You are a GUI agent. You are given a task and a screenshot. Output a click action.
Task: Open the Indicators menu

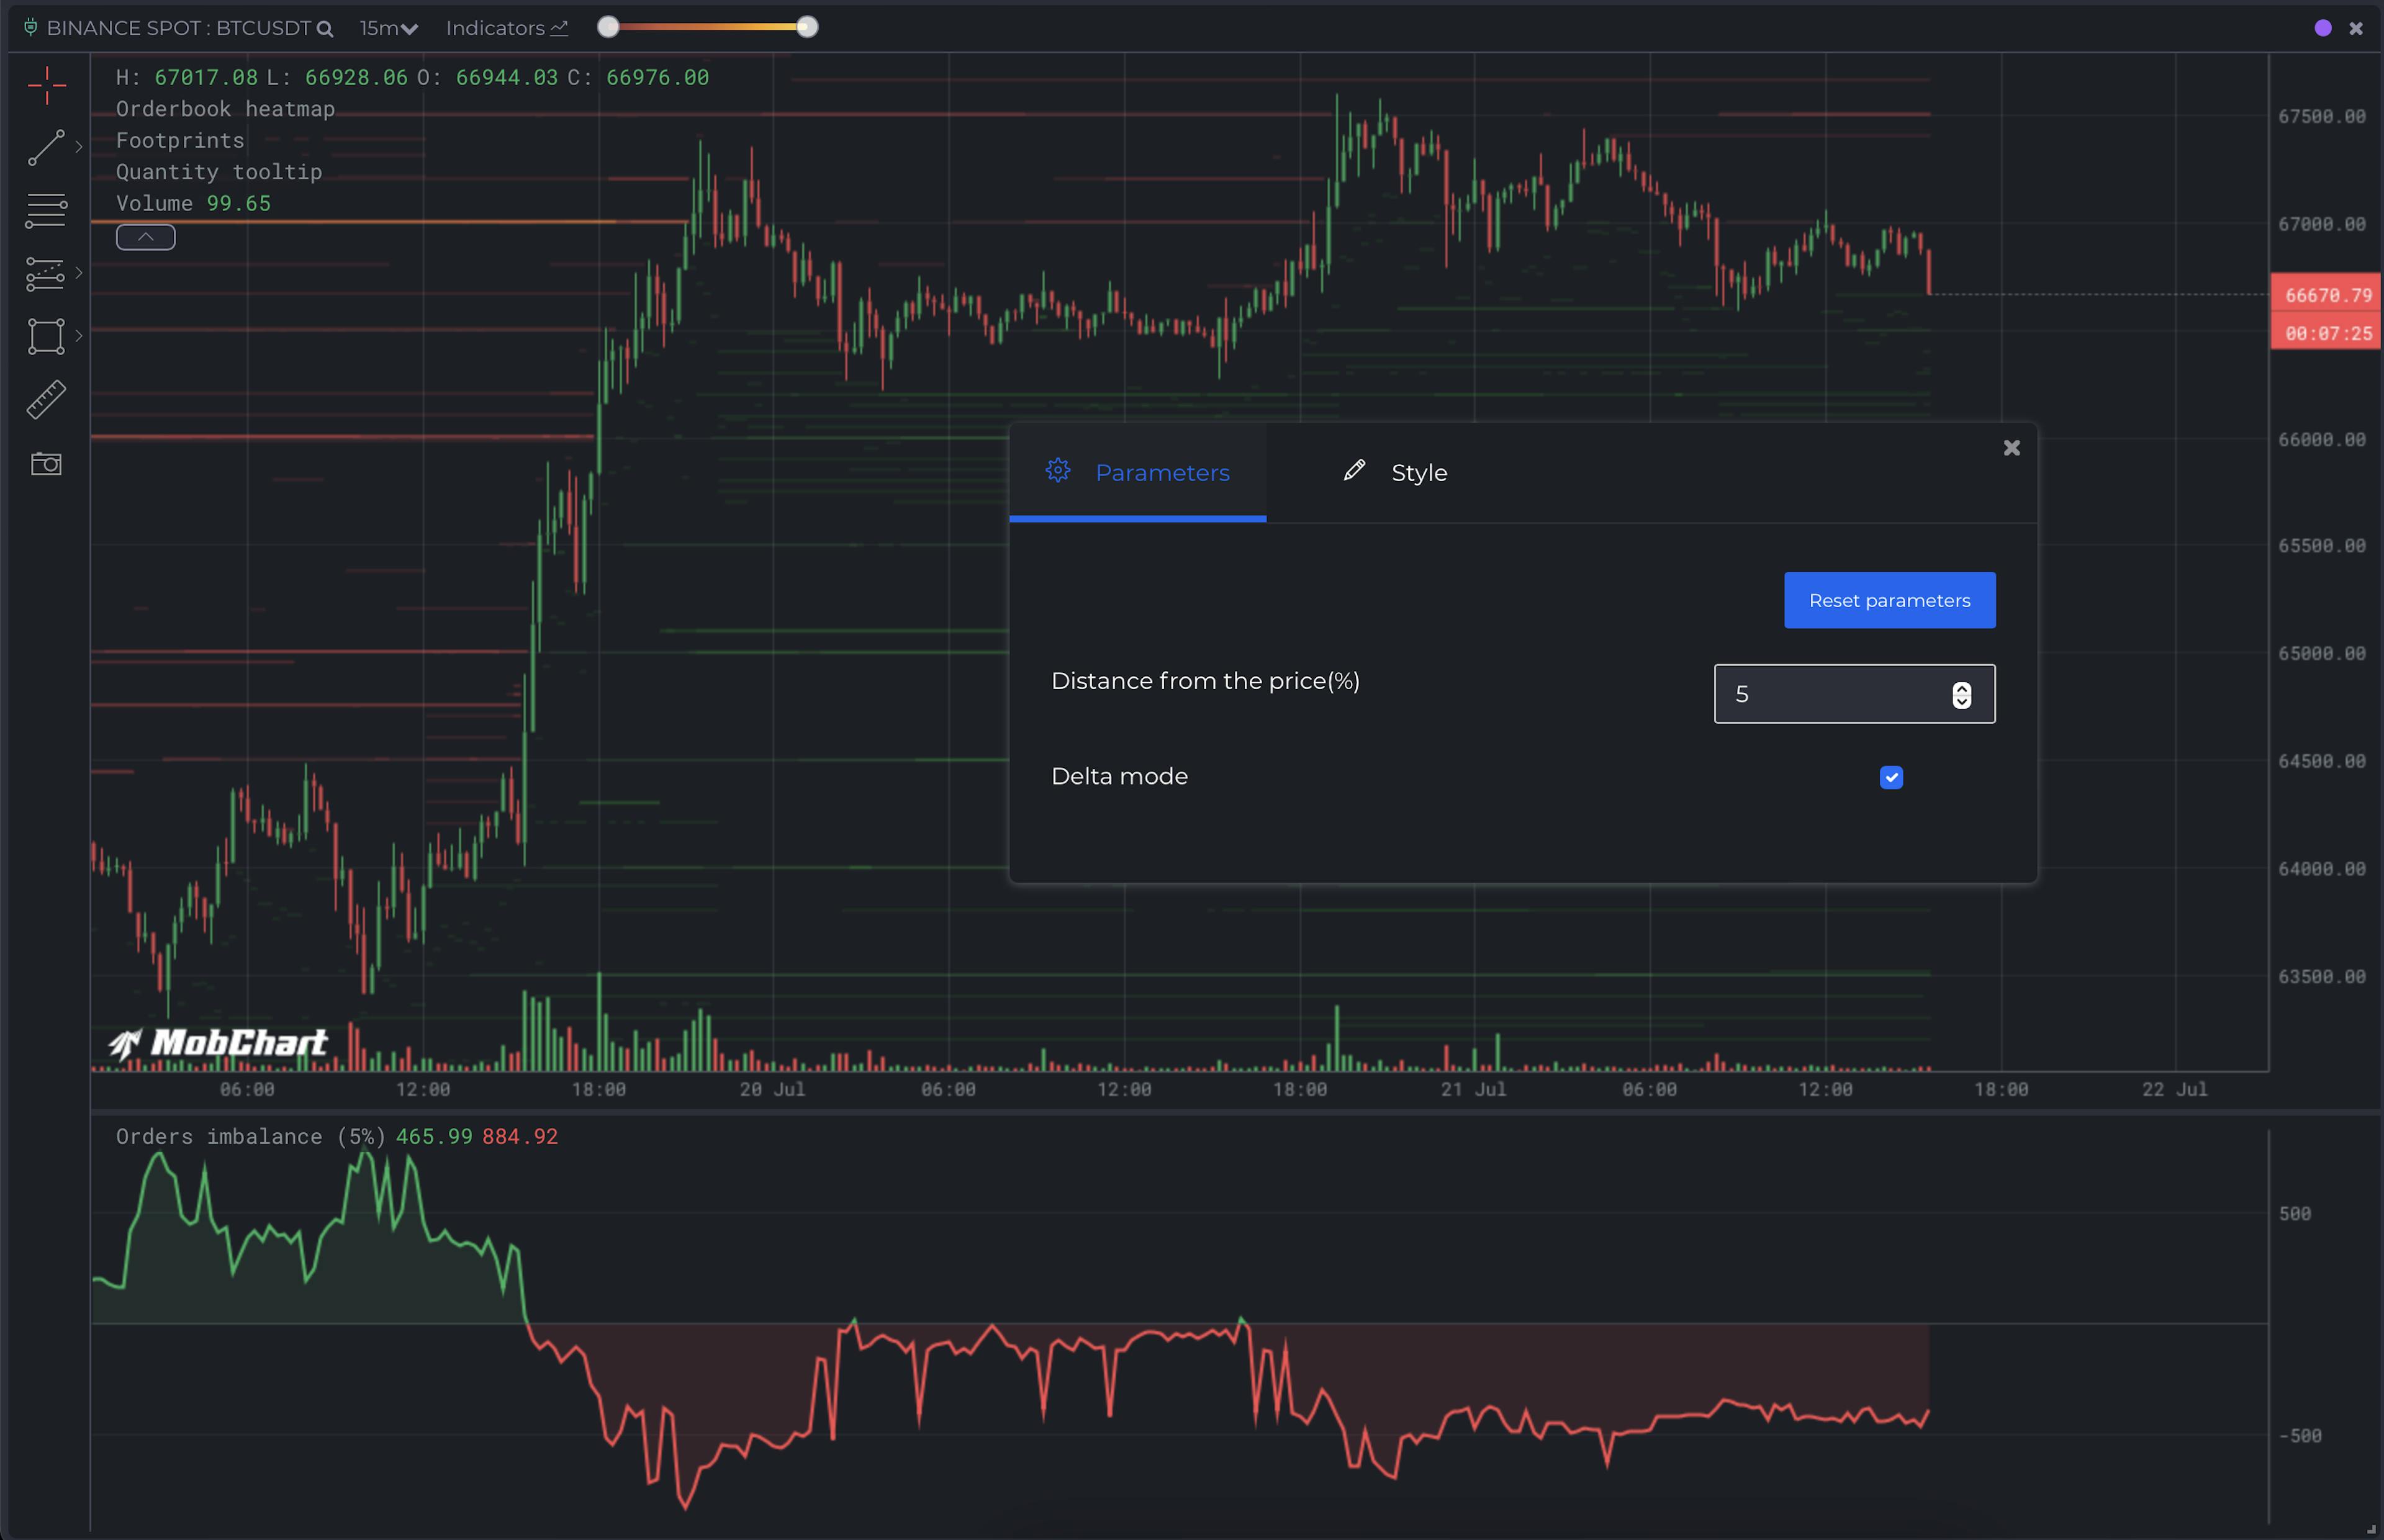(506, 28)
